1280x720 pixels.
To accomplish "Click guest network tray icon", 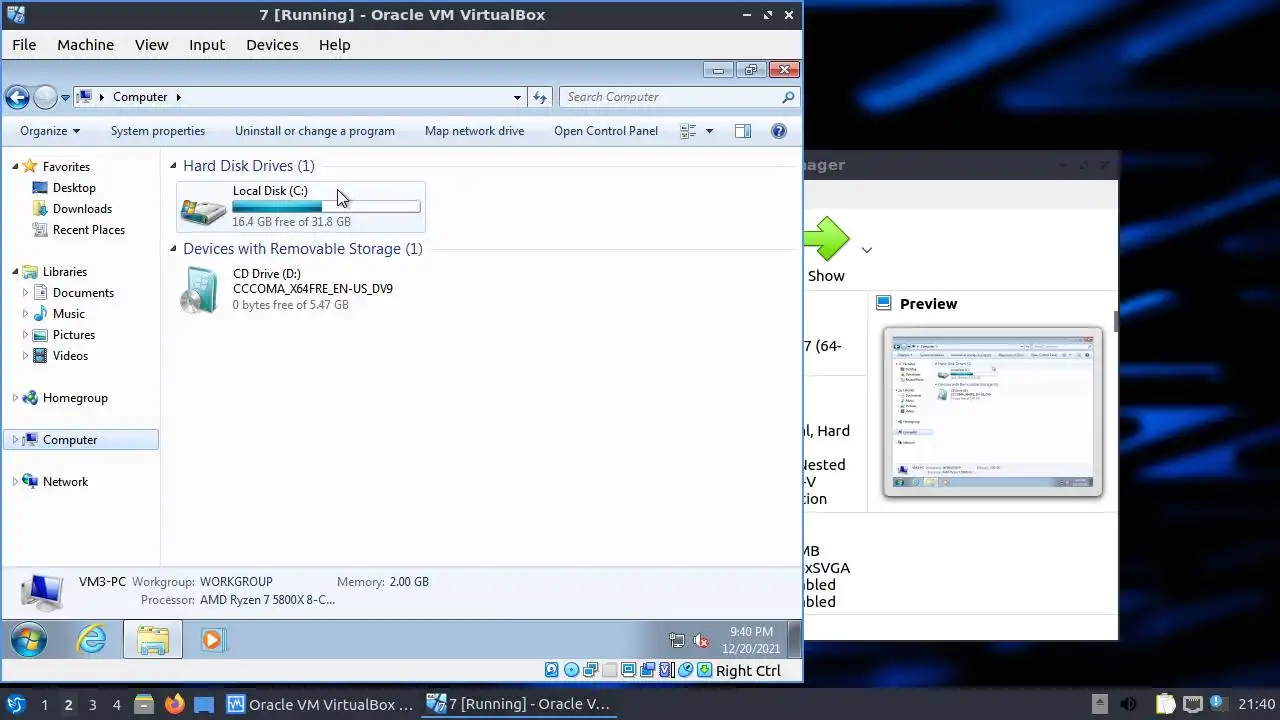I will (x=677, y=641).
